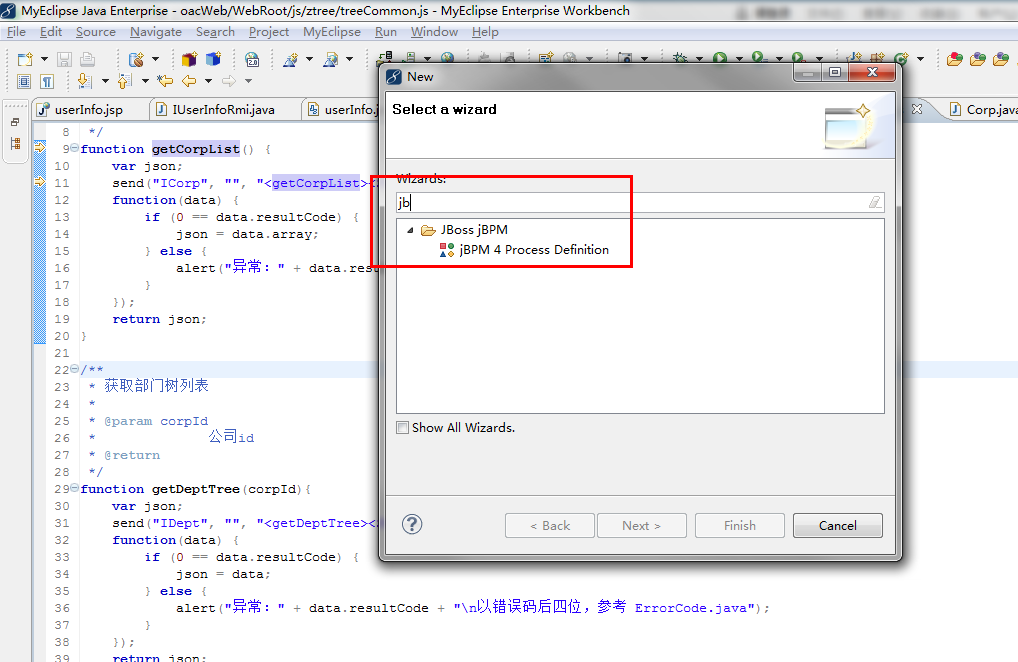Click the blue flask new wizard icon
This screenshot has height=662, width=1018.
pyautogui.click(x=290, y=60)
